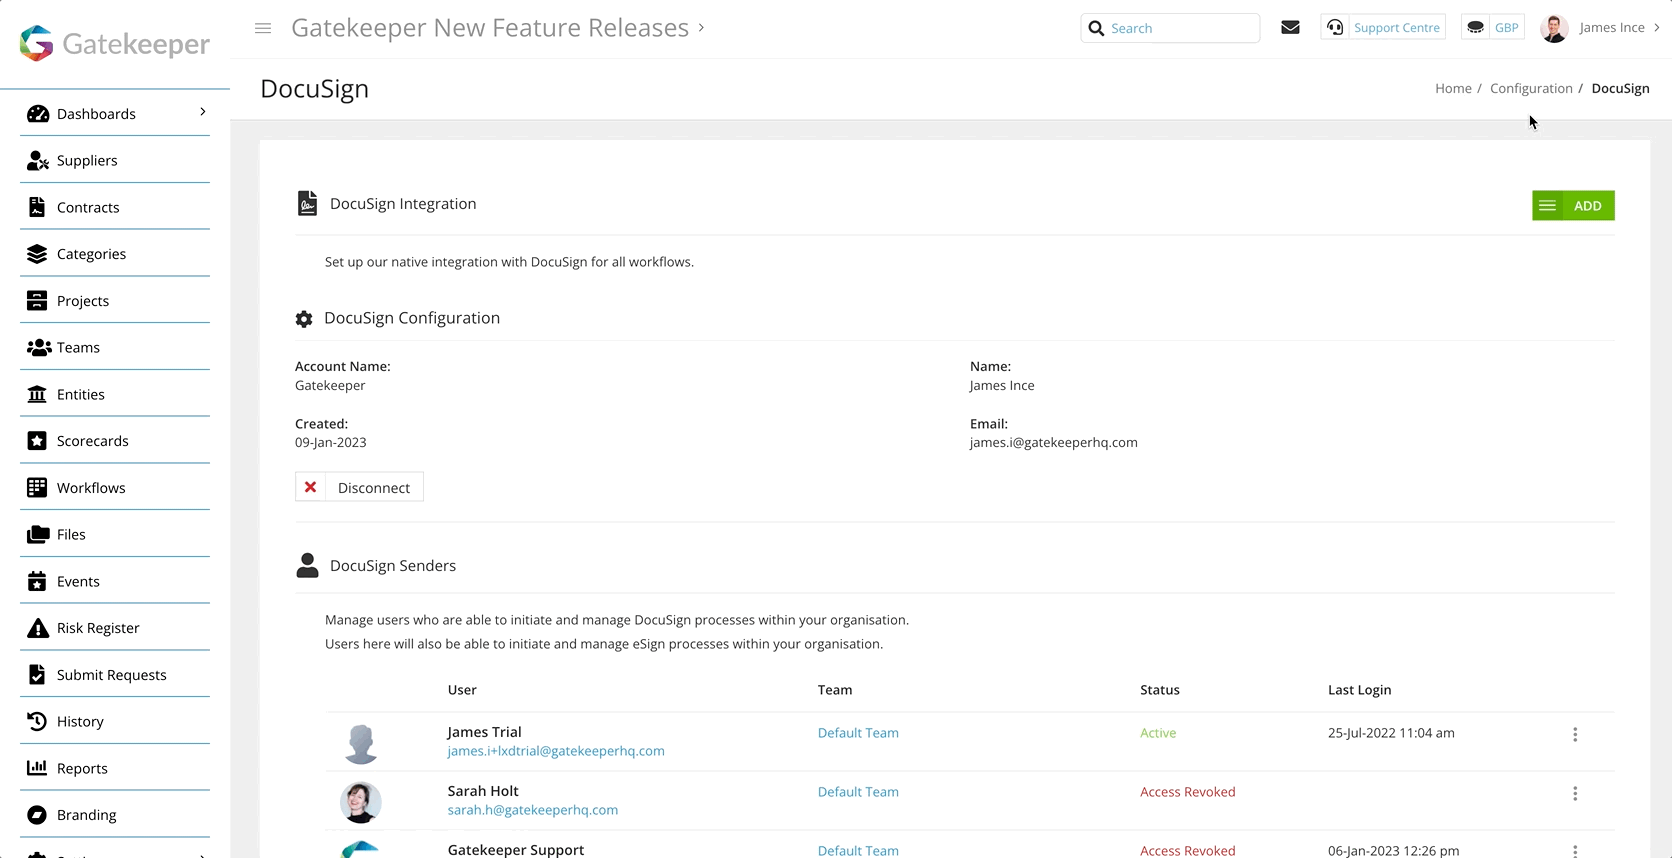This screenshot has height=858, width=1672.
Task: Click the Active status for James Trial
Action: [1158, 733]
